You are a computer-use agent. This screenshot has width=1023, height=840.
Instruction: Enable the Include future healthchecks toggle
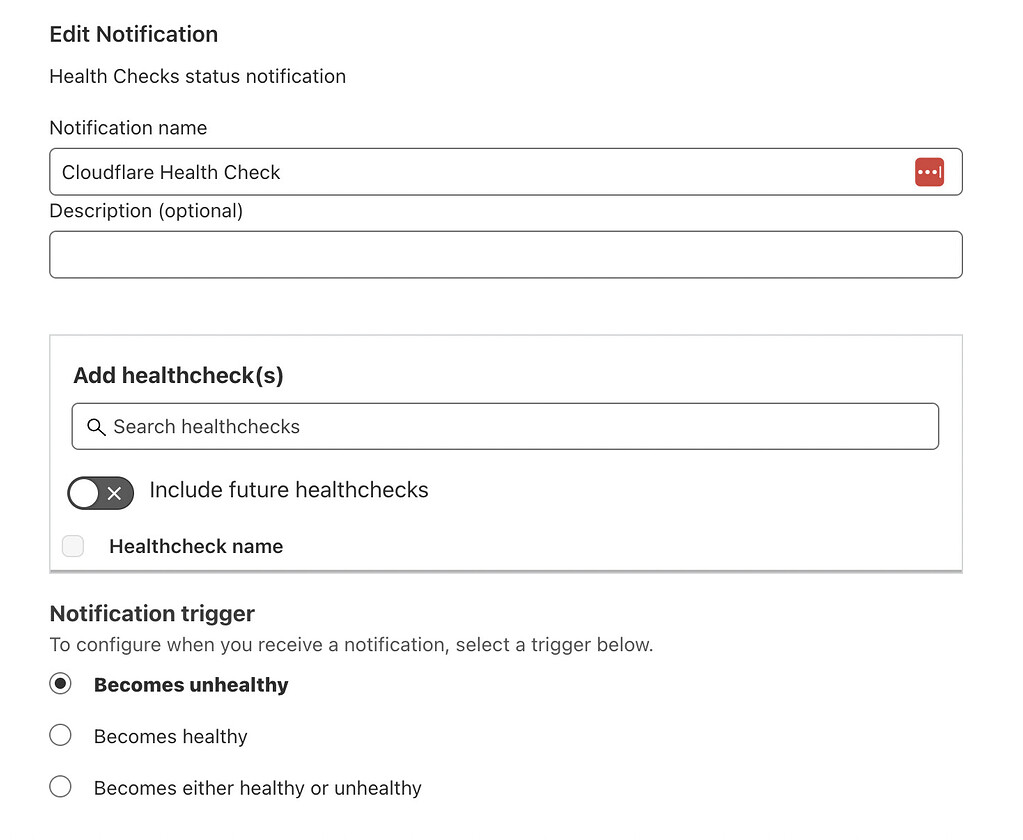coord(100,493)
